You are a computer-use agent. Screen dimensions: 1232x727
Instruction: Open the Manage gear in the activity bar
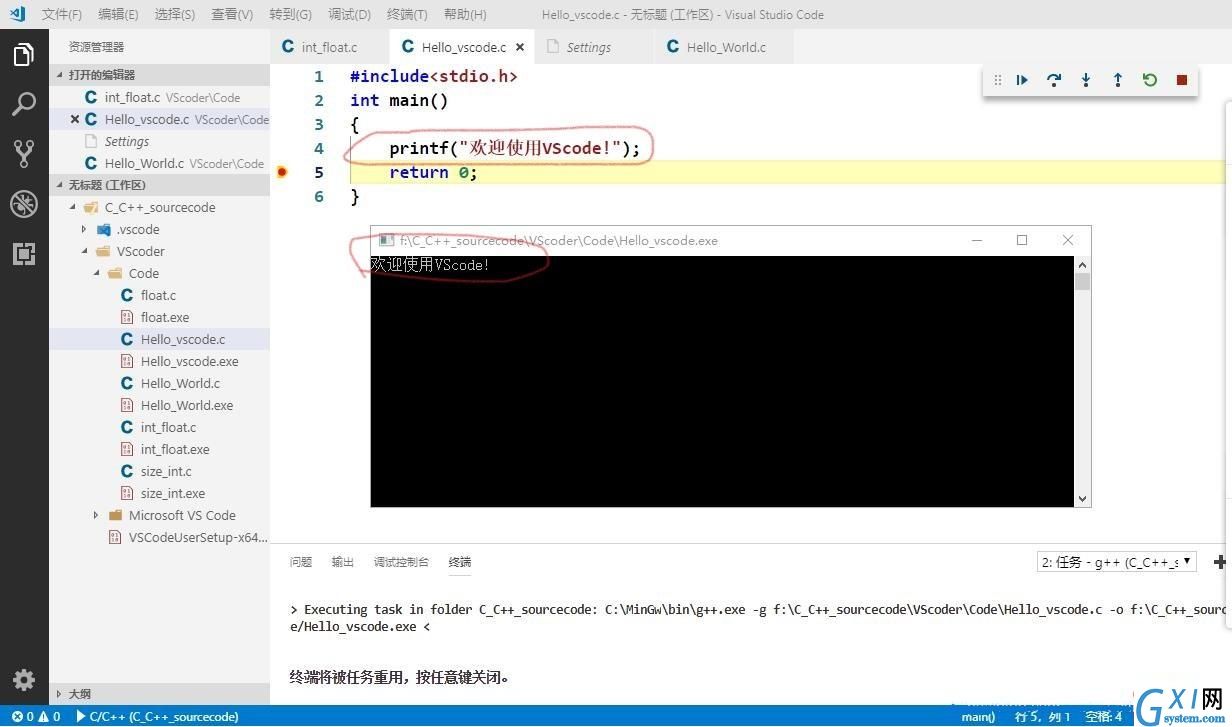pos(24,680)
